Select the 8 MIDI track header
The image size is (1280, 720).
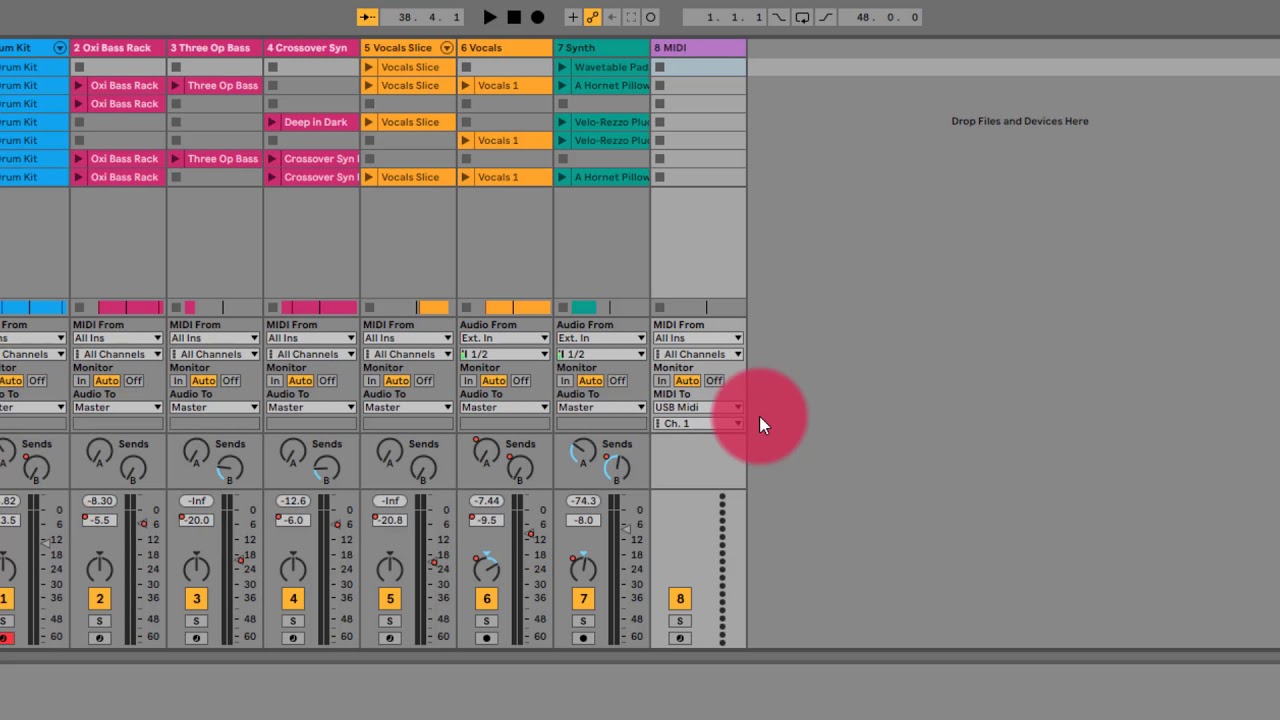click(x=698, y=48)
